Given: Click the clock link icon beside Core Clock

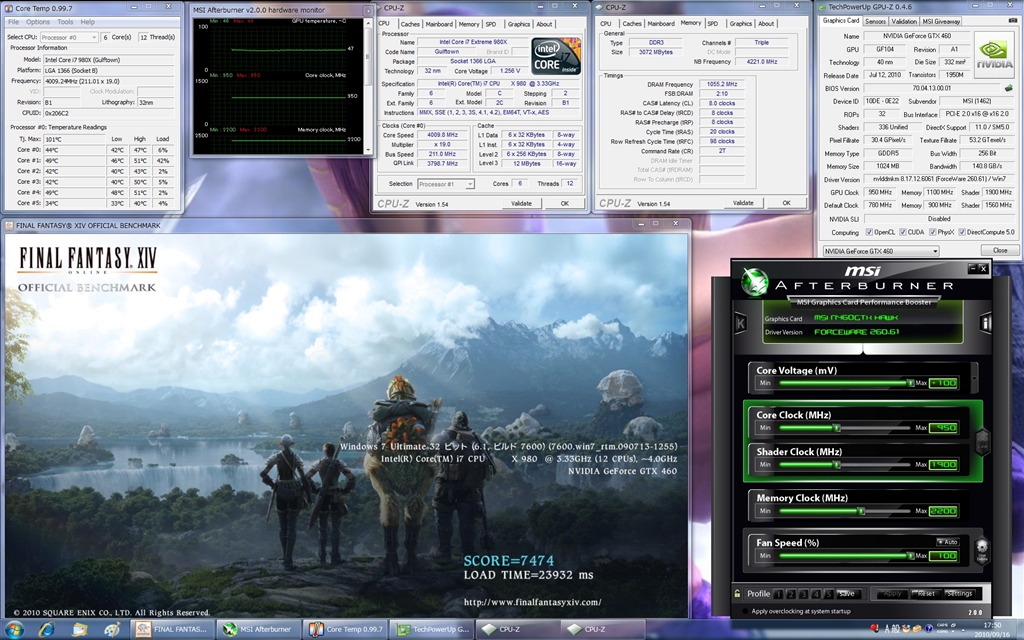Looking at the screenshot, I should [982, 440].
